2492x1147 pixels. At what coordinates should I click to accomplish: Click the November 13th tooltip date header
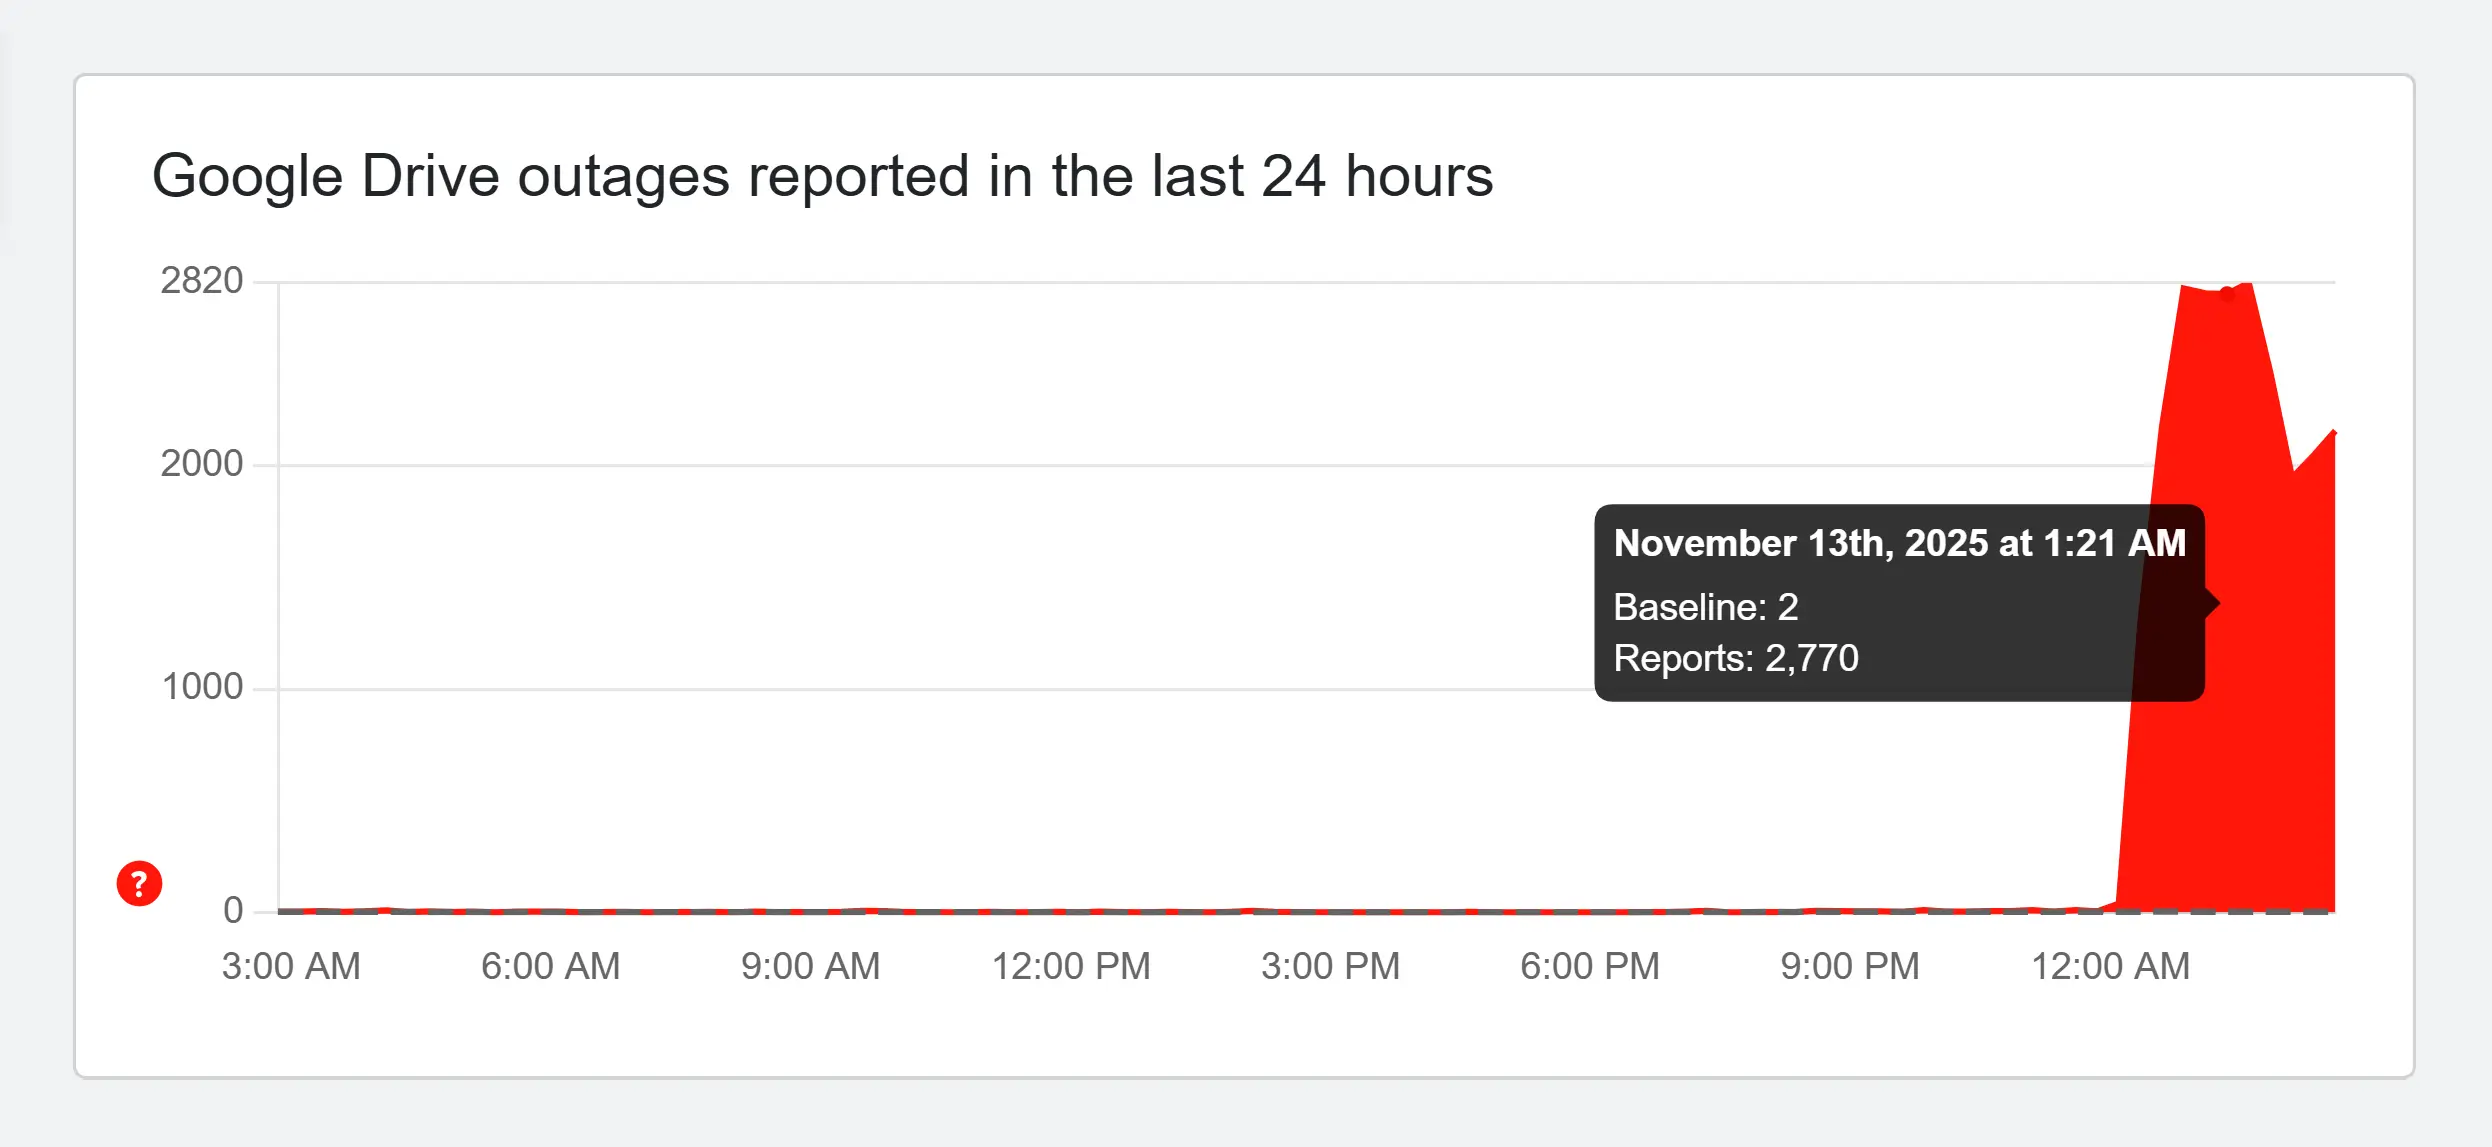[x=1900, y=543]
